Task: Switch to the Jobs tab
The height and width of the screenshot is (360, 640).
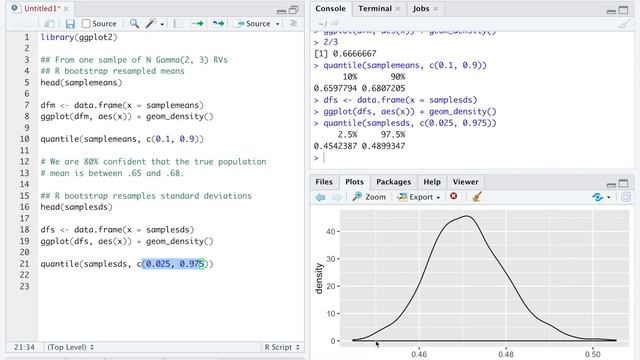Action: [x=421, y=9]
